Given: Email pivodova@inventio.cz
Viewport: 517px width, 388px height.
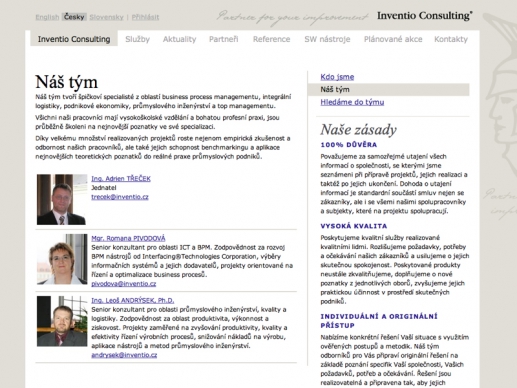Looking at the screenshot, I should (123, 284).
